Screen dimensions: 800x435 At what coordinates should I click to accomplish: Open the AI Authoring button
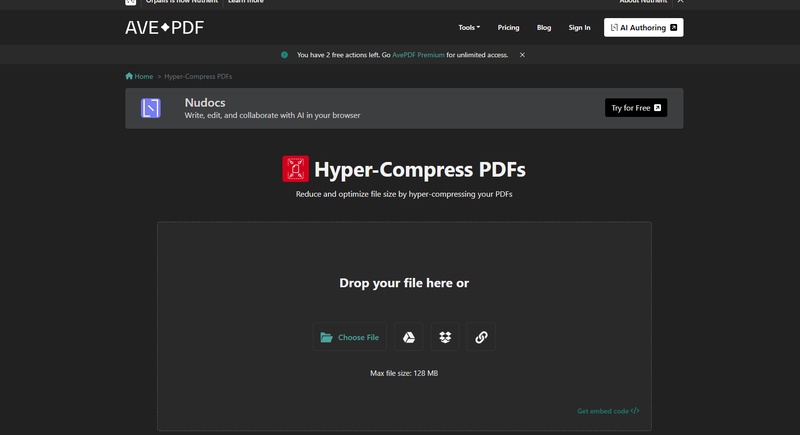click(x=643, y=28)
